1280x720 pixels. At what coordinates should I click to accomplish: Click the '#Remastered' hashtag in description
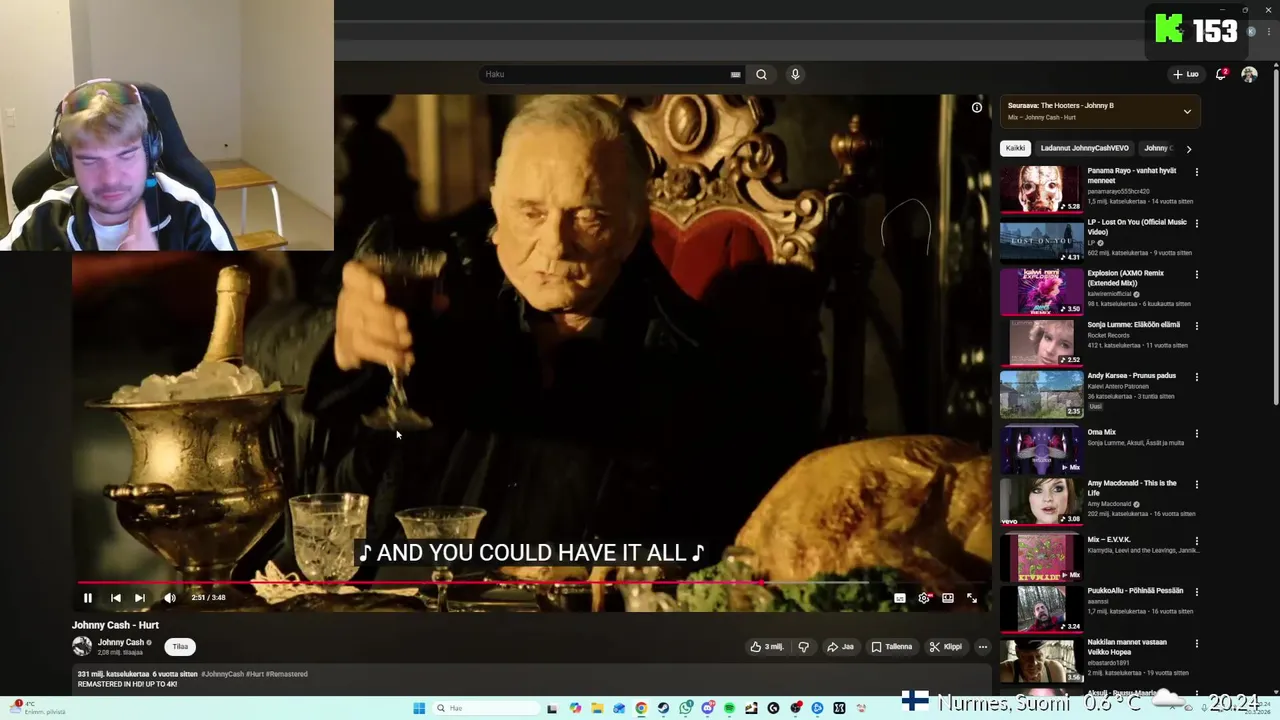(x=286, y=674)
